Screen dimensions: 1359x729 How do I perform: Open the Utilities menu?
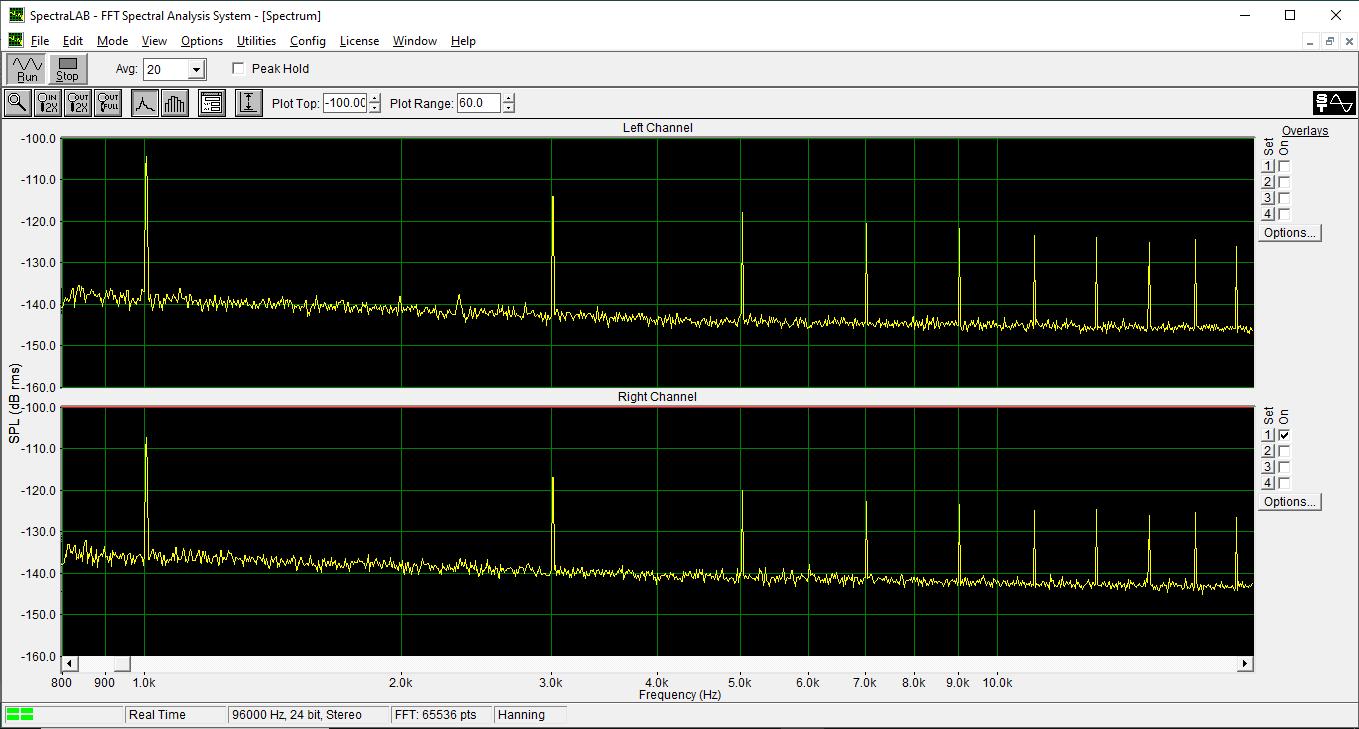tap(256, 41)
